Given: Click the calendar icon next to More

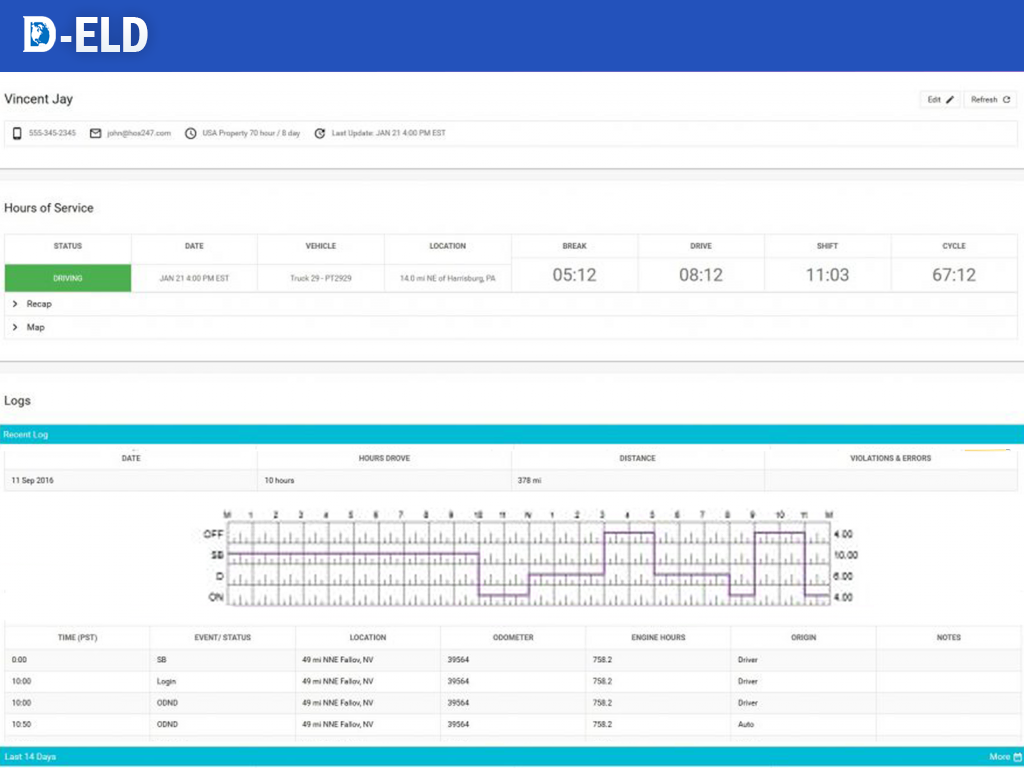Looking at the screenshot, I should [x=1018, y=757].
